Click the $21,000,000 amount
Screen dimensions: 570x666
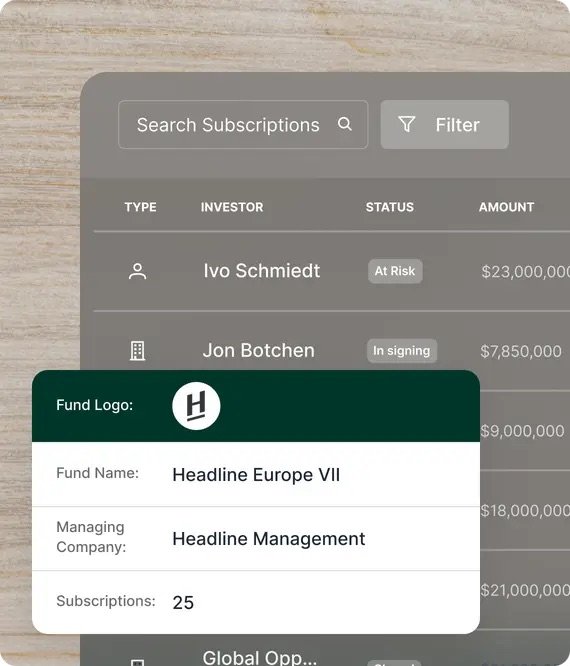coord(525,590)
